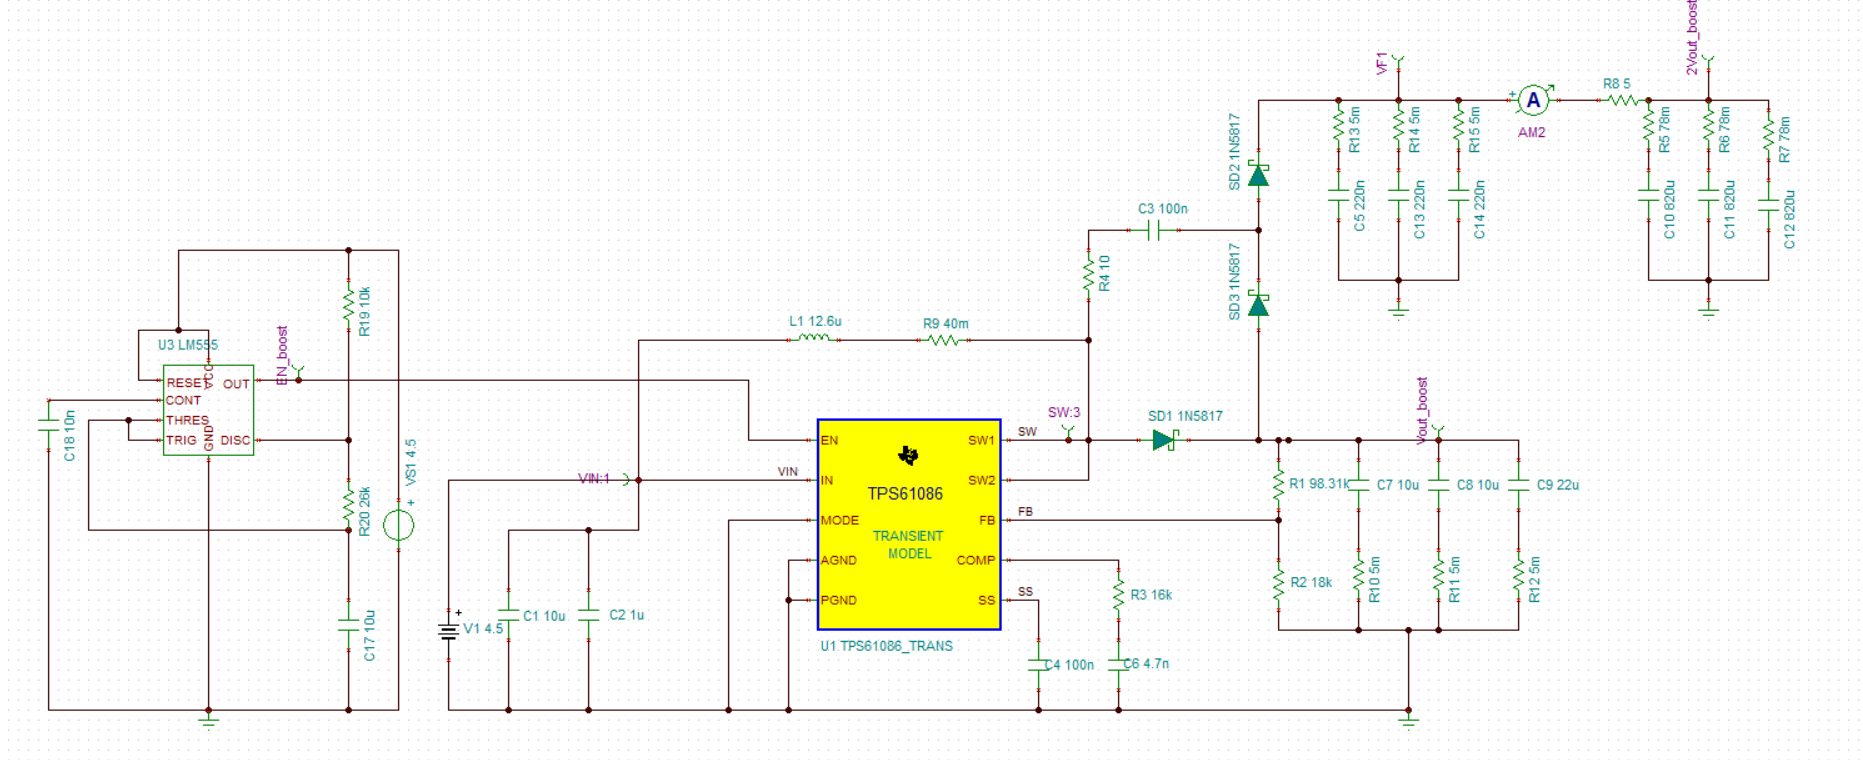Image resolution: width=1863 pixels, height=760 pixels.
Task: Click the MODE pin on TPS61086
Action: coord(840,520)
